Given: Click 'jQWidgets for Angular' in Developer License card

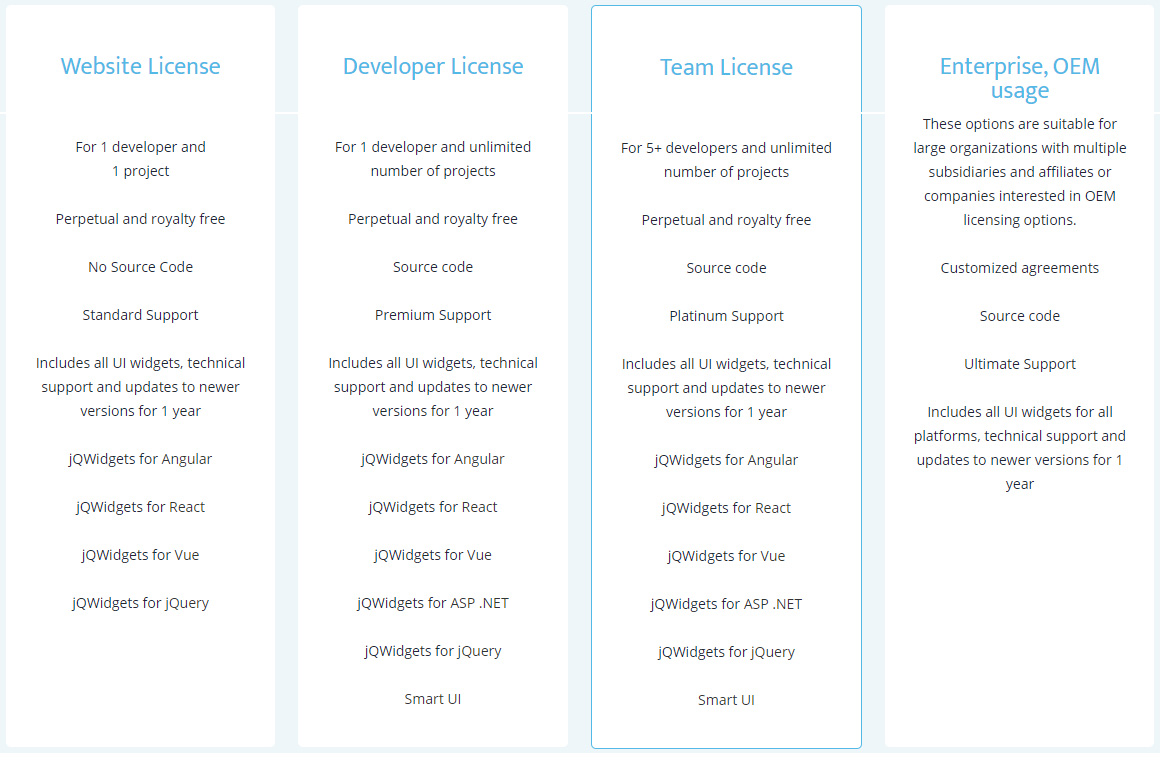Looking at the screenshot, I should click(x=433, y=460).
